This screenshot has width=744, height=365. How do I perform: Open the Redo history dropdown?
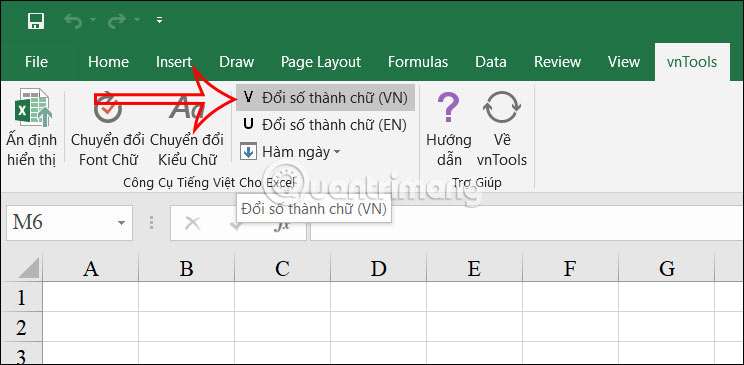pos(137,20)
